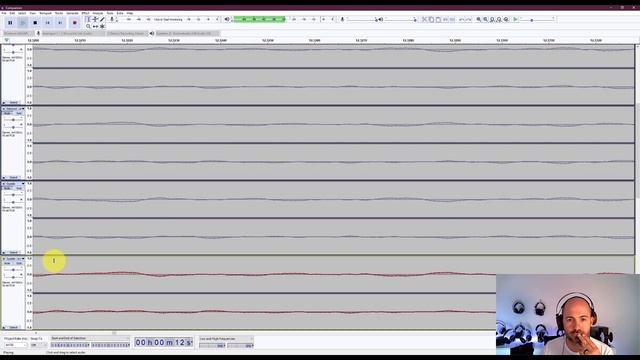Mute the third visible track
This screenshot has width=640, height=360.
tap(7, 188)
